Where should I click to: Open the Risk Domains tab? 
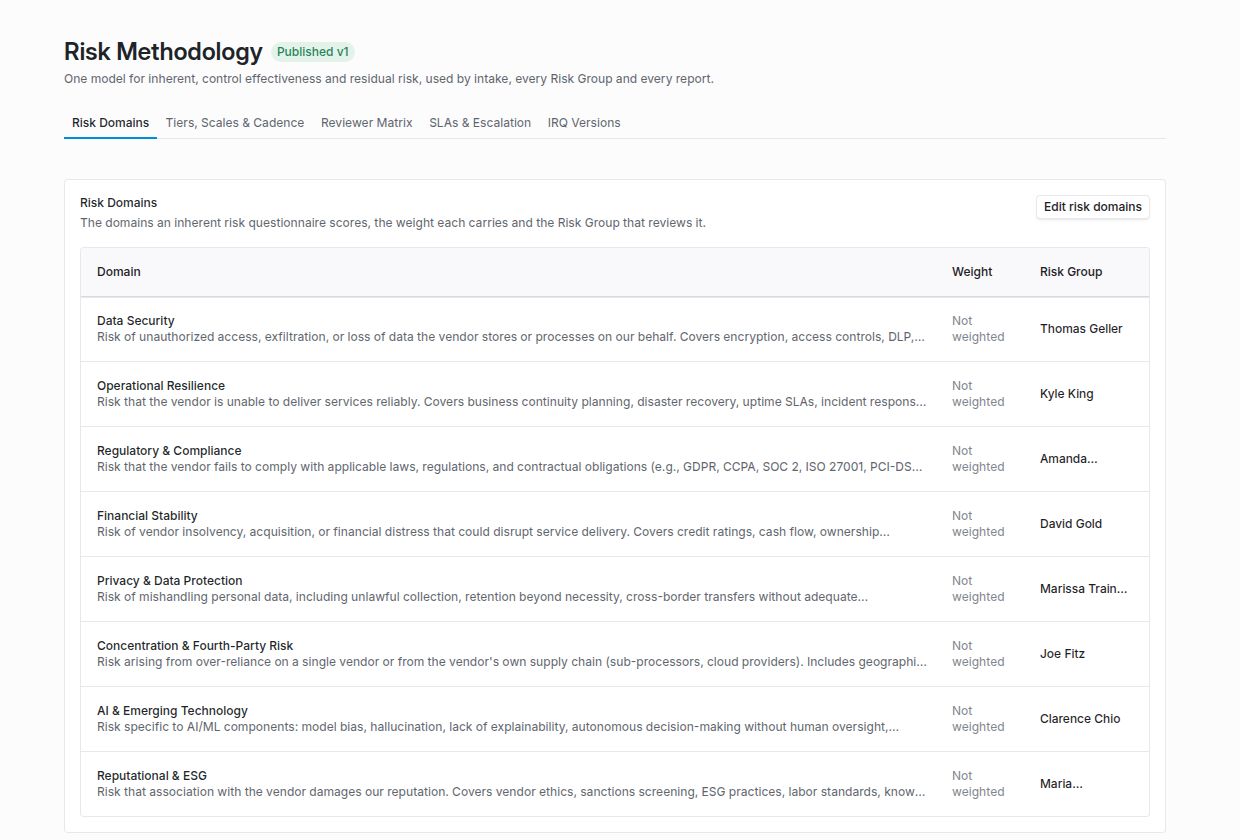(110, 123)
